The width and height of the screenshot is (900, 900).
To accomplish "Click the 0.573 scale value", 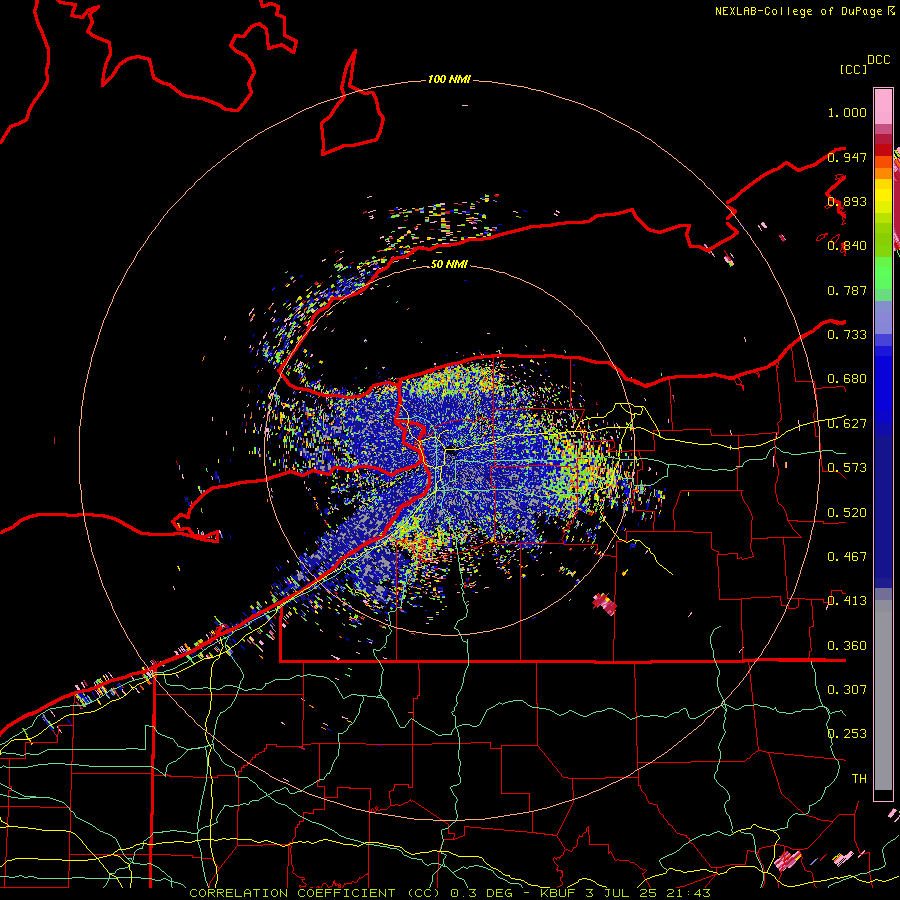I will click(847, 468).
